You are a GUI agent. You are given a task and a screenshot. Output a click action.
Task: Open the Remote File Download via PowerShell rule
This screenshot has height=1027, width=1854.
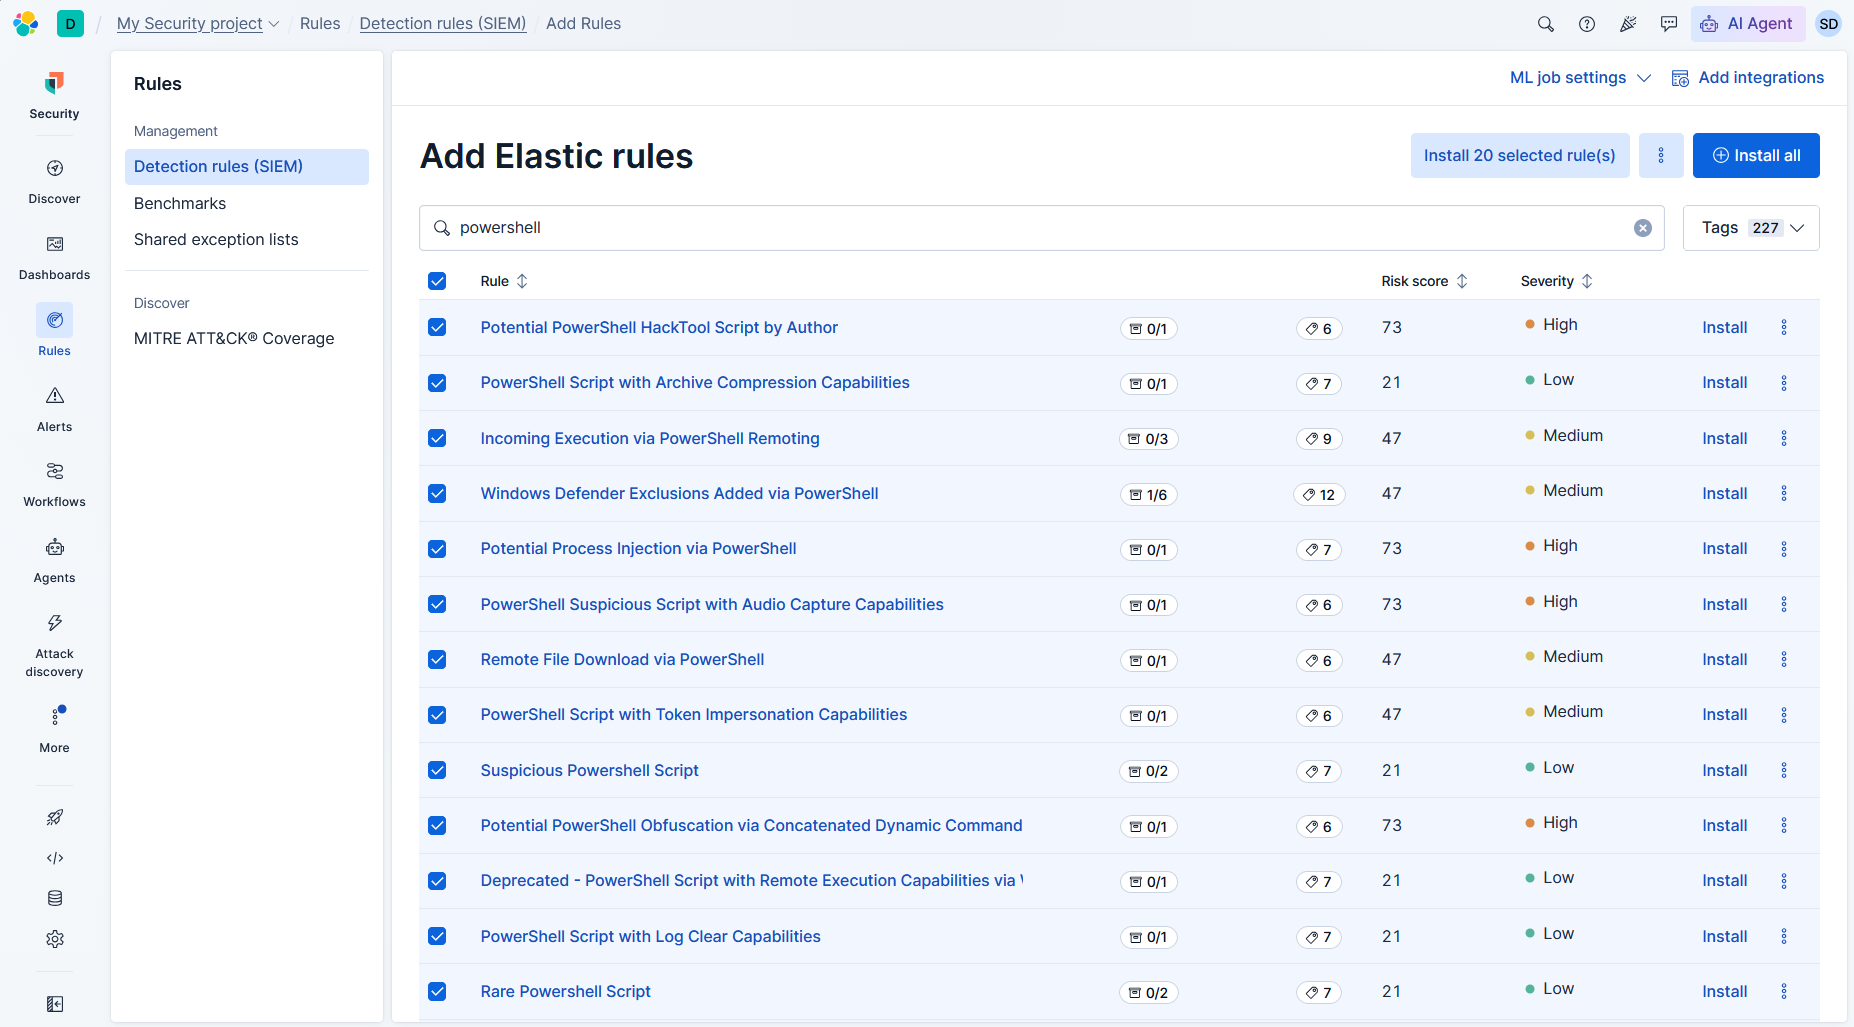pos(622,659)
